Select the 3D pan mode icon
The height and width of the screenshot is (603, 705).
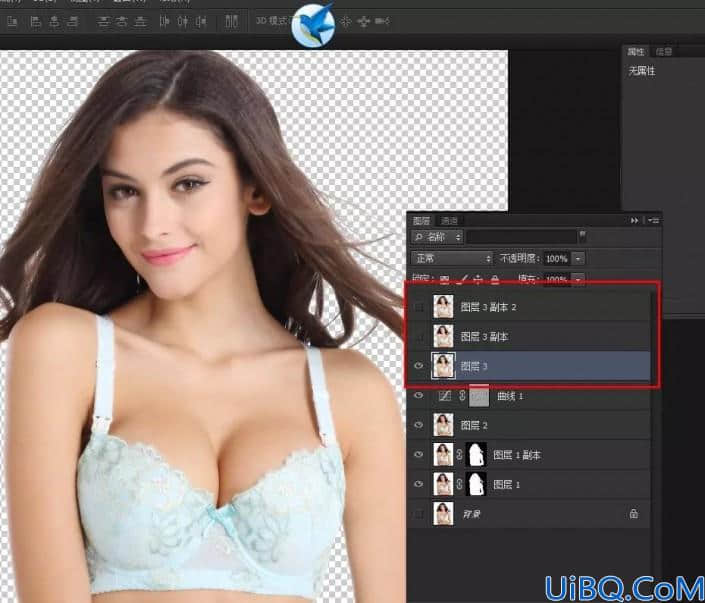(x=345, y=21)
